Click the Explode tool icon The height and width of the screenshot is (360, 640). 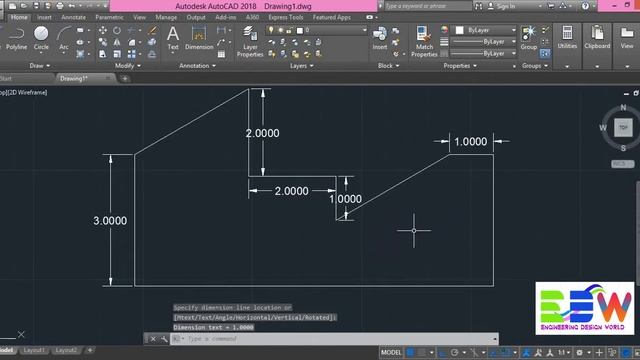tap(152, 42)
